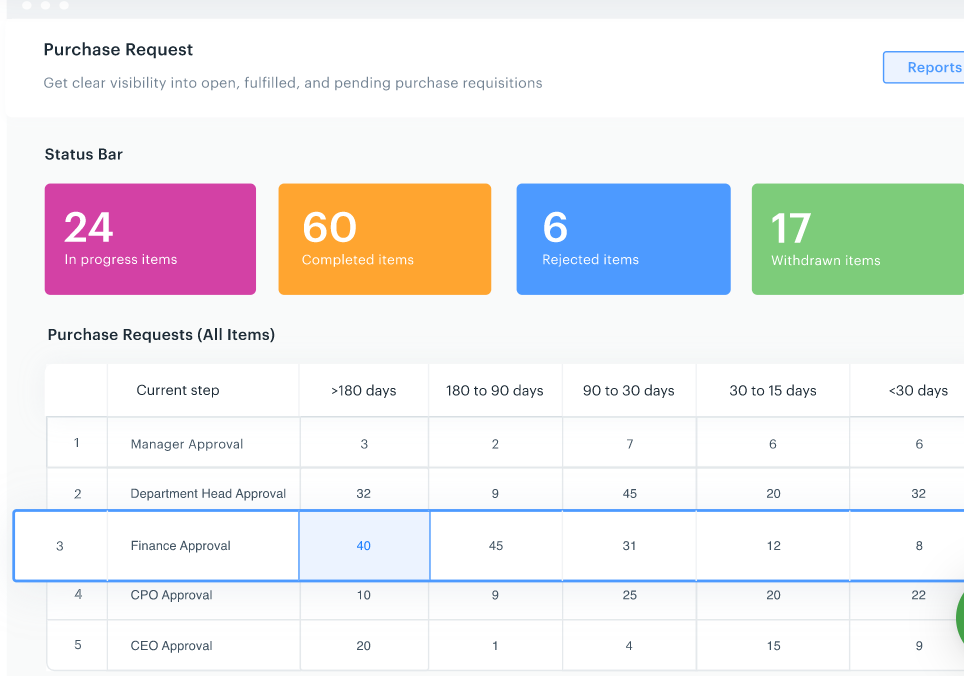Select the 90 to 30 days header

pos(628,390)
